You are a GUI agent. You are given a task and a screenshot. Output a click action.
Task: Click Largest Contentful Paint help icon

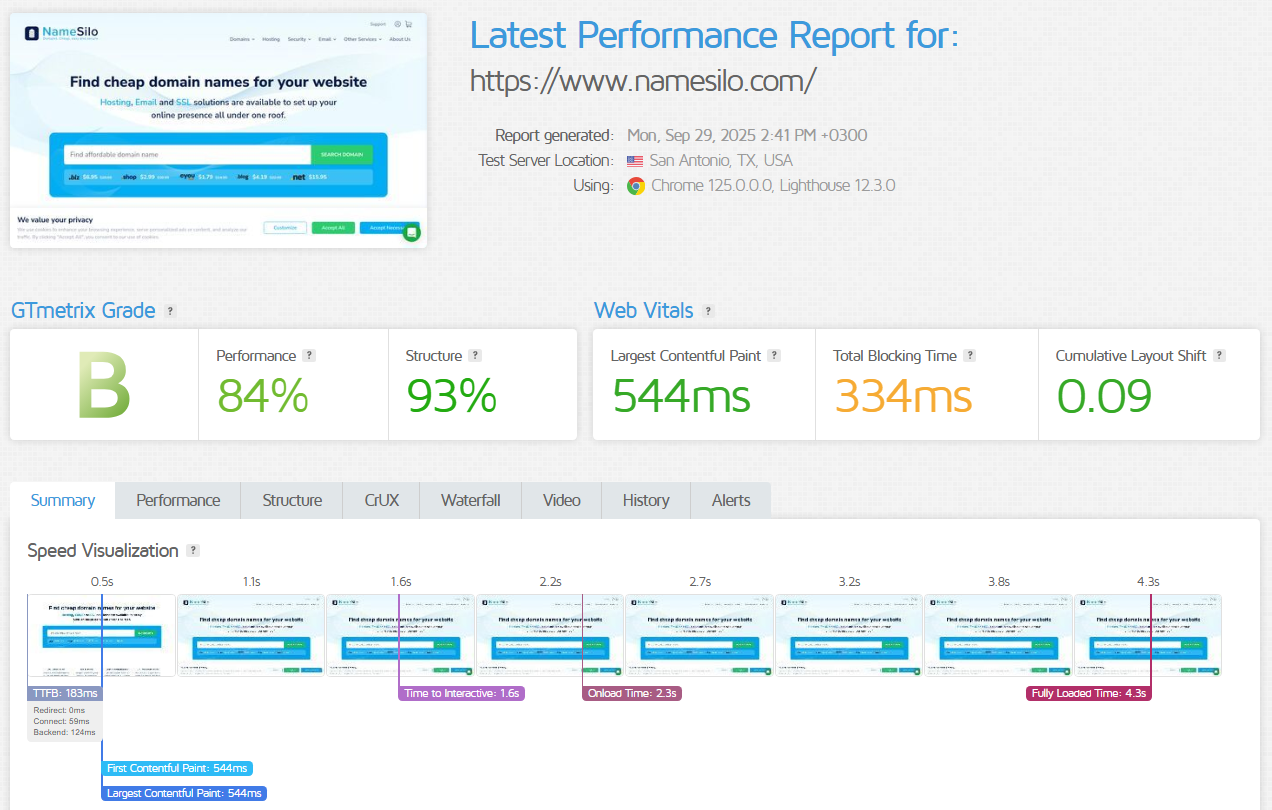point(774,355)
